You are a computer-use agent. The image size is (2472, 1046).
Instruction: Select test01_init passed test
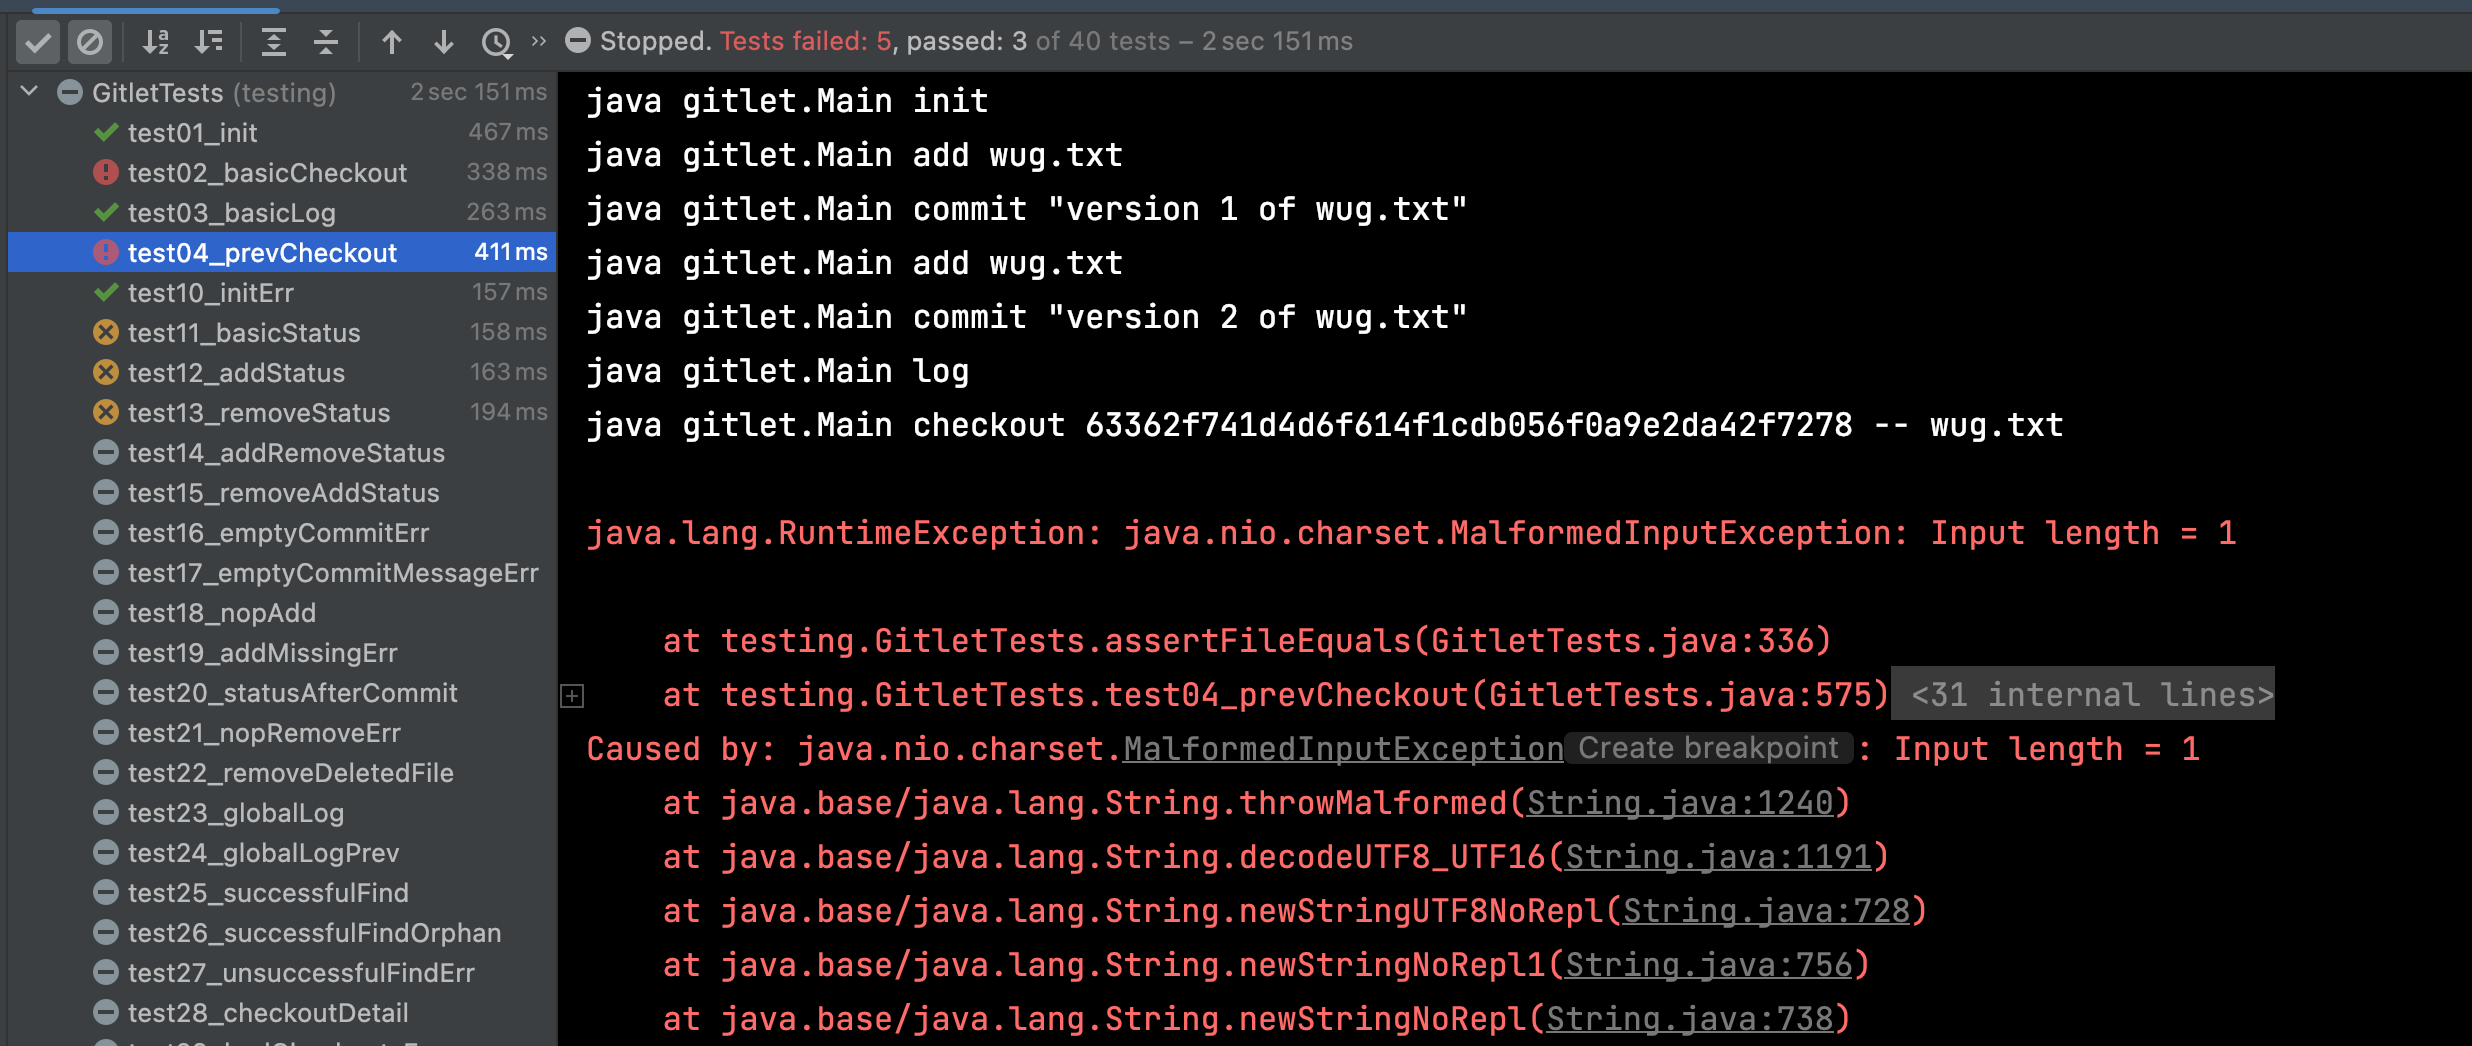[192, 133]
